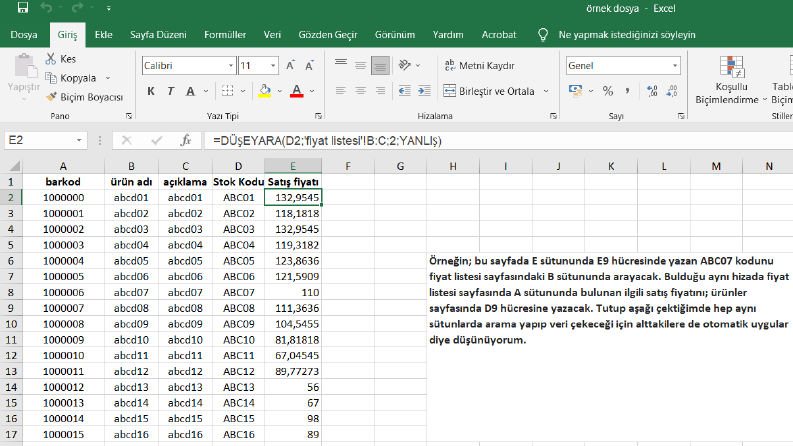Apply the yellow fill color

click(x=265, y=91)
